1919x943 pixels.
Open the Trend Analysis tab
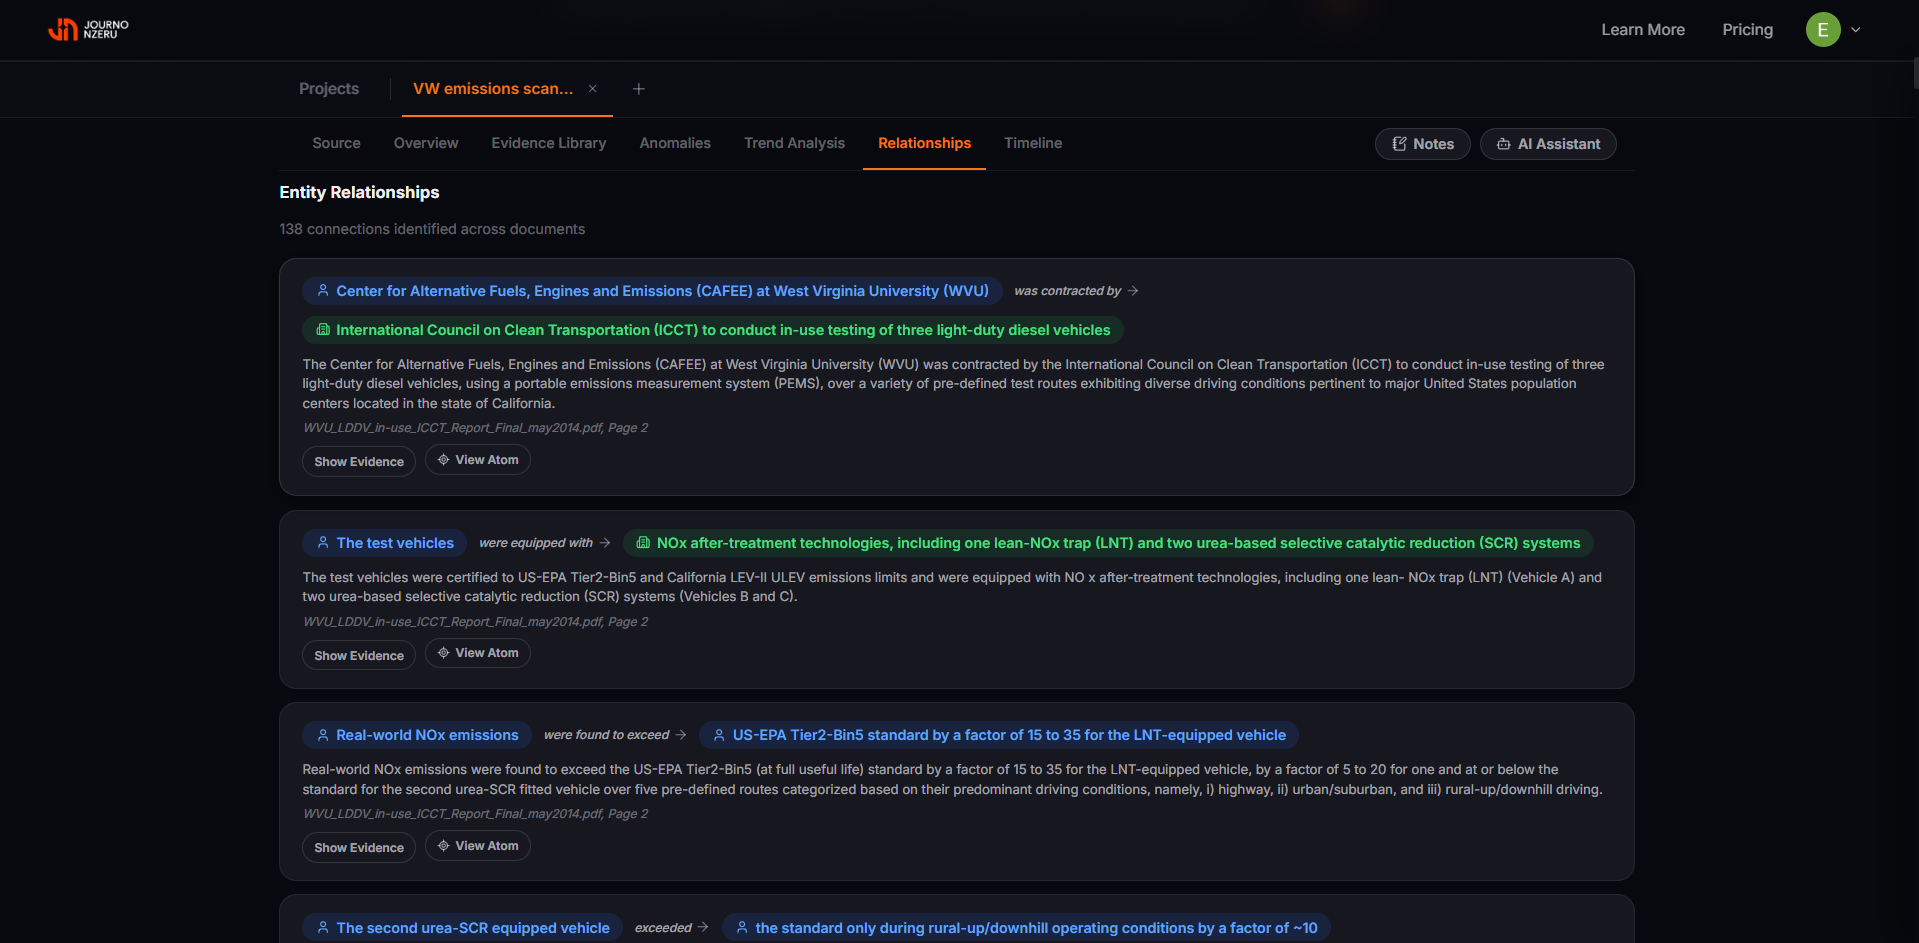click(x=794, y=143)
